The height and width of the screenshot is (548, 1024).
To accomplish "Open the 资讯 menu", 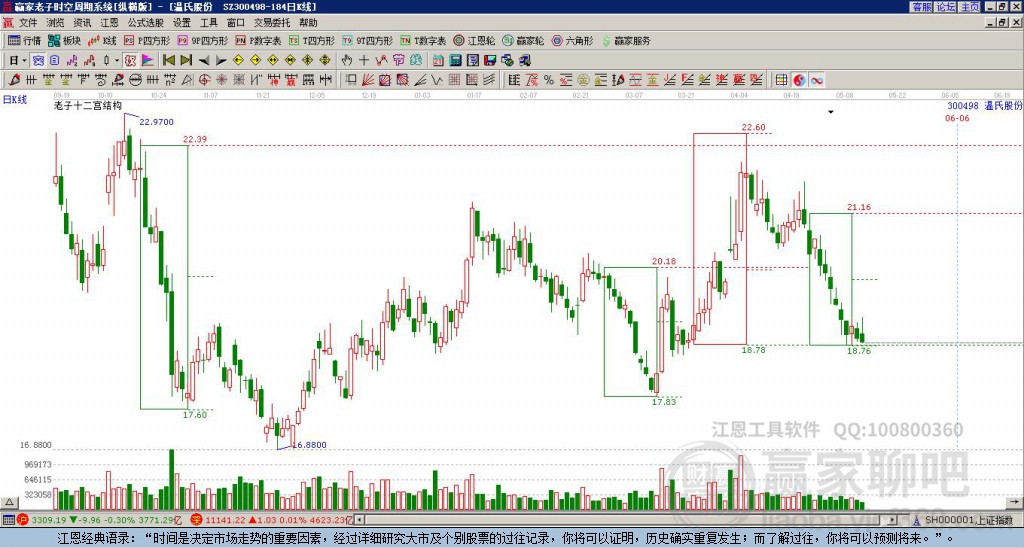I will point(82,23).
